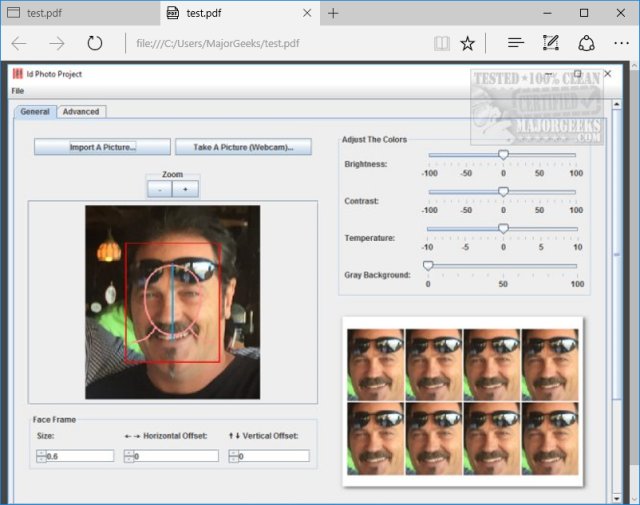
Task: Click Import A Picture button
Action: tap(102, 147)
